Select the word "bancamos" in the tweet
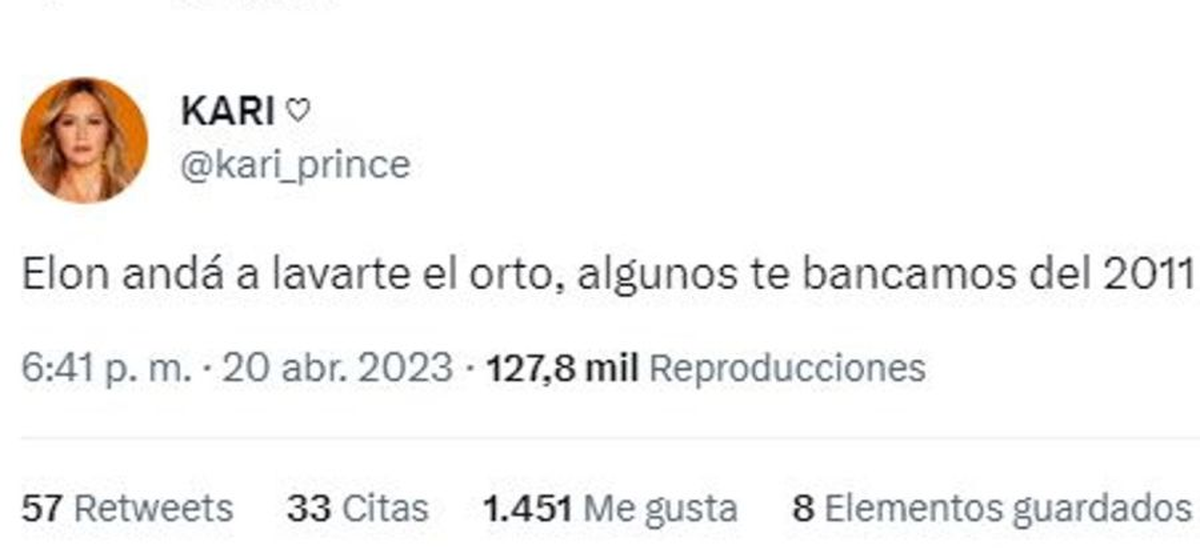This screenshot has width=1200, height=557. 925,274
